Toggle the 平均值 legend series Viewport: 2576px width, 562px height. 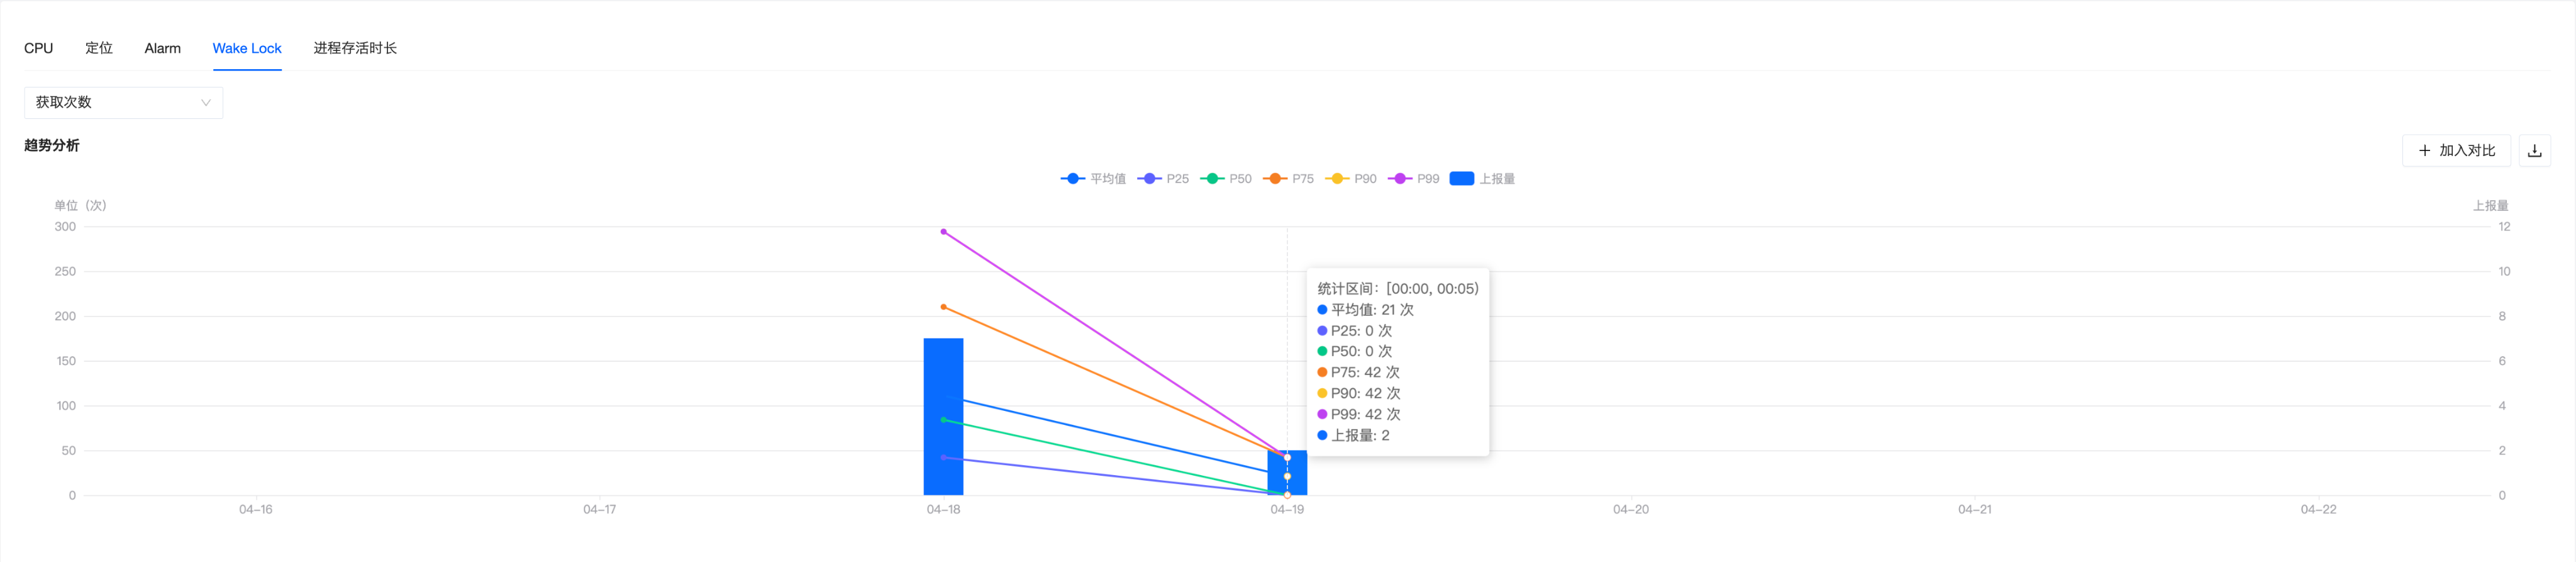coord(1093,179)
